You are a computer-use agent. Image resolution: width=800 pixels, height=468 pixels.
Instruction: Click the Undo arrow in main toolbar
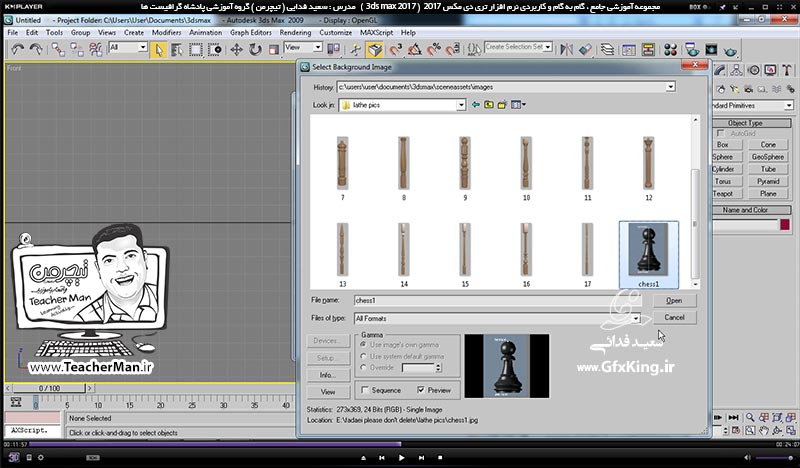(18, 50)
